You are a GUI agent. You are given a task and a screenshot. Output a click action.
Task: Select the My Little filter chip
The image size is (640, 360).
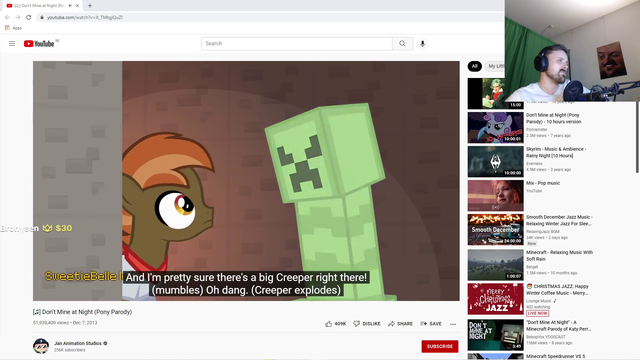495,66
